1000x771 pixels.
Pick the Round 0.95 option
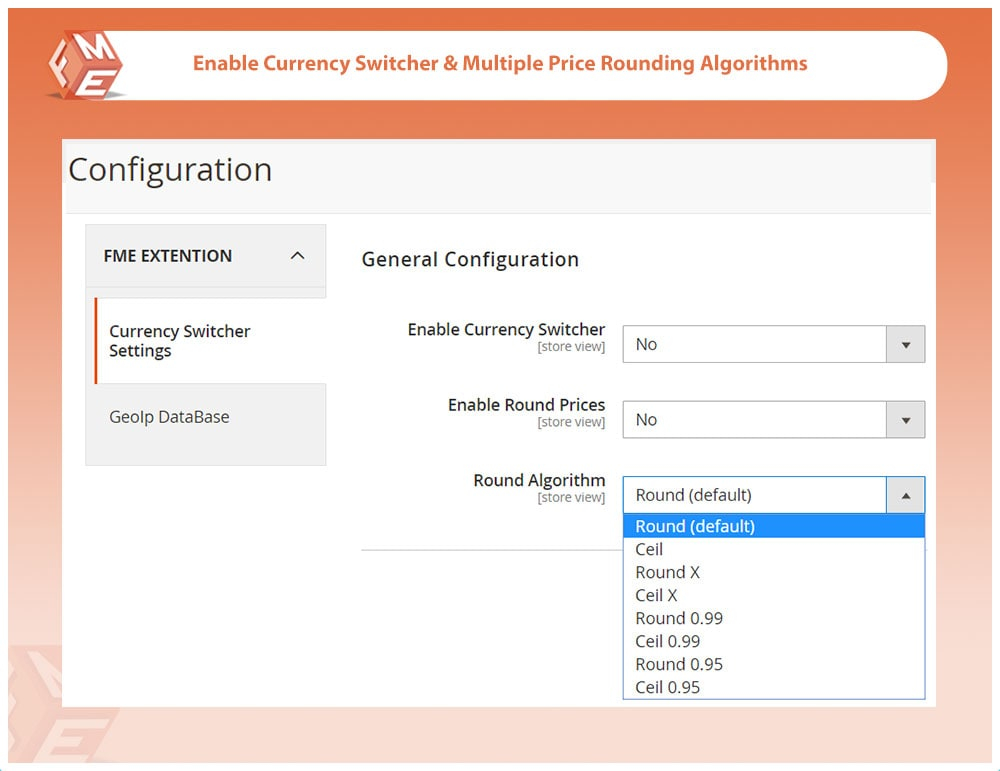679,664
